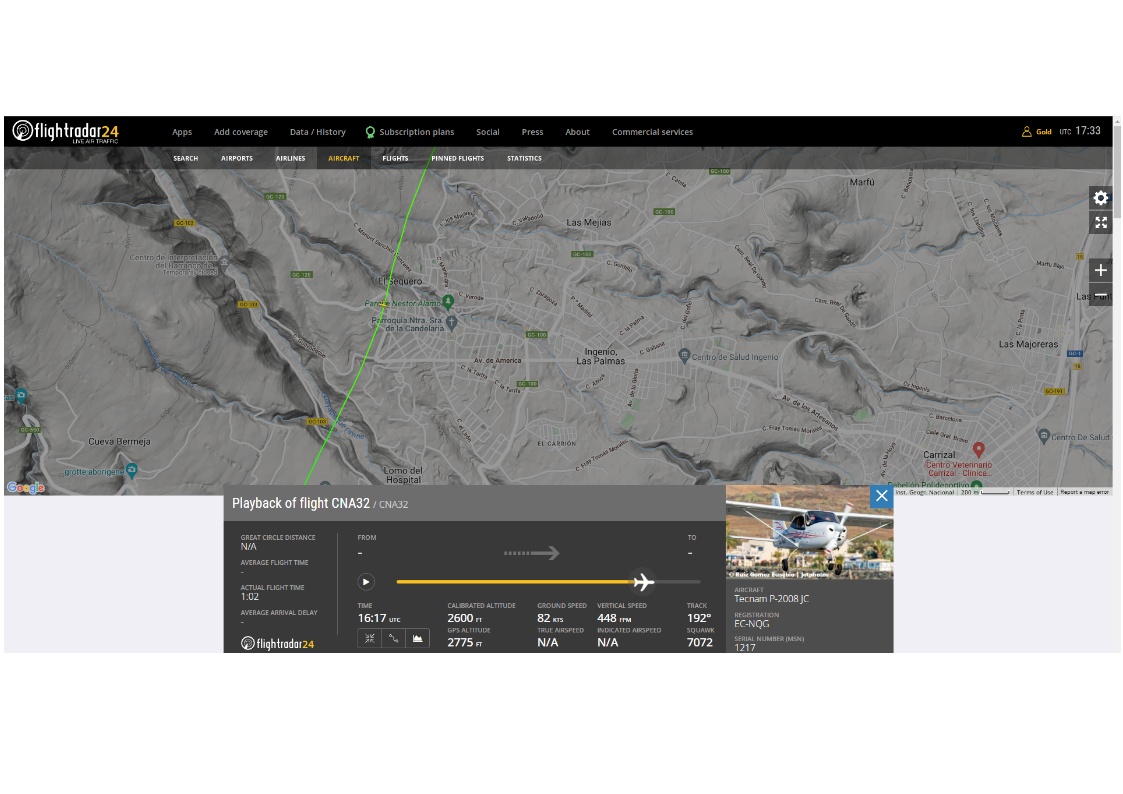Click the Parque Nestor Alamo map pin

coord(448,301)
